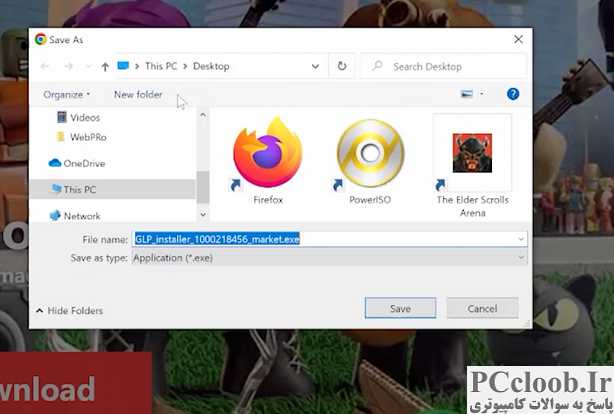This screenshot has height=414, width=614.
Task: Select the PowerISO shortcut icon
Action: pyautogui.click(x=370, y=153)
